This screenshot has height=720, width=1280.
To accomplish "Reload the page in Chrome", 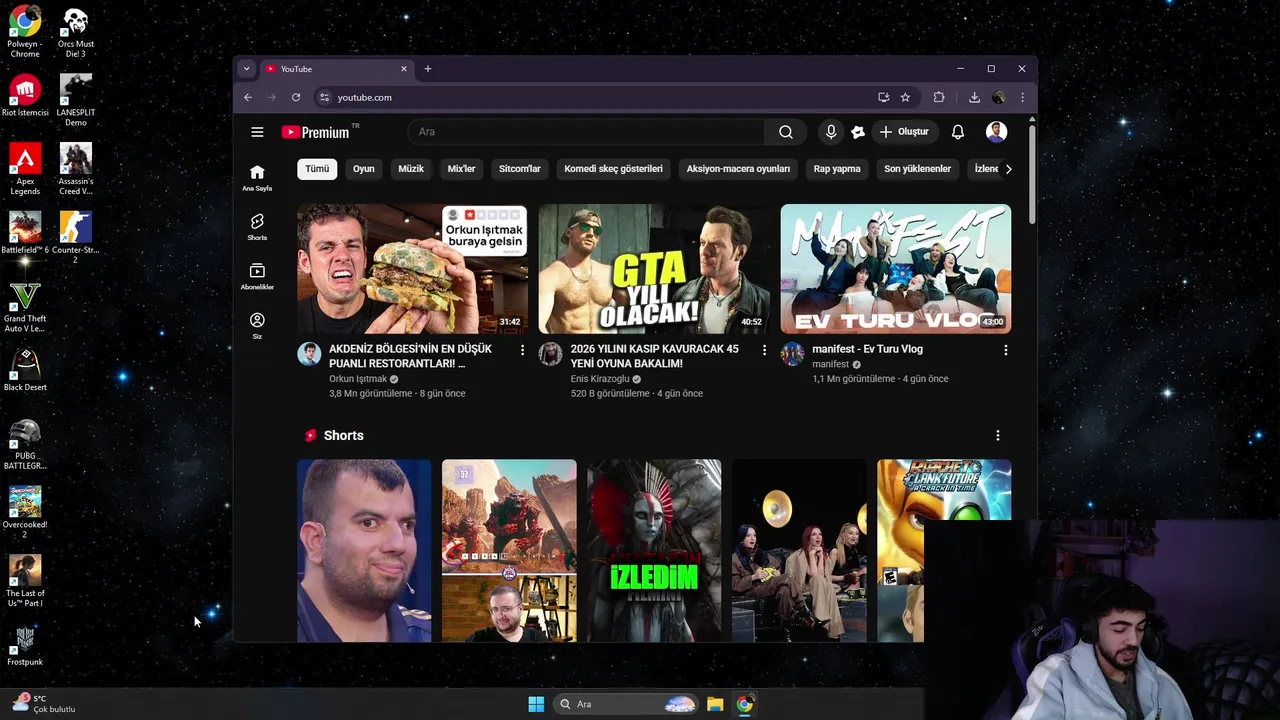I will pos(296,97).
